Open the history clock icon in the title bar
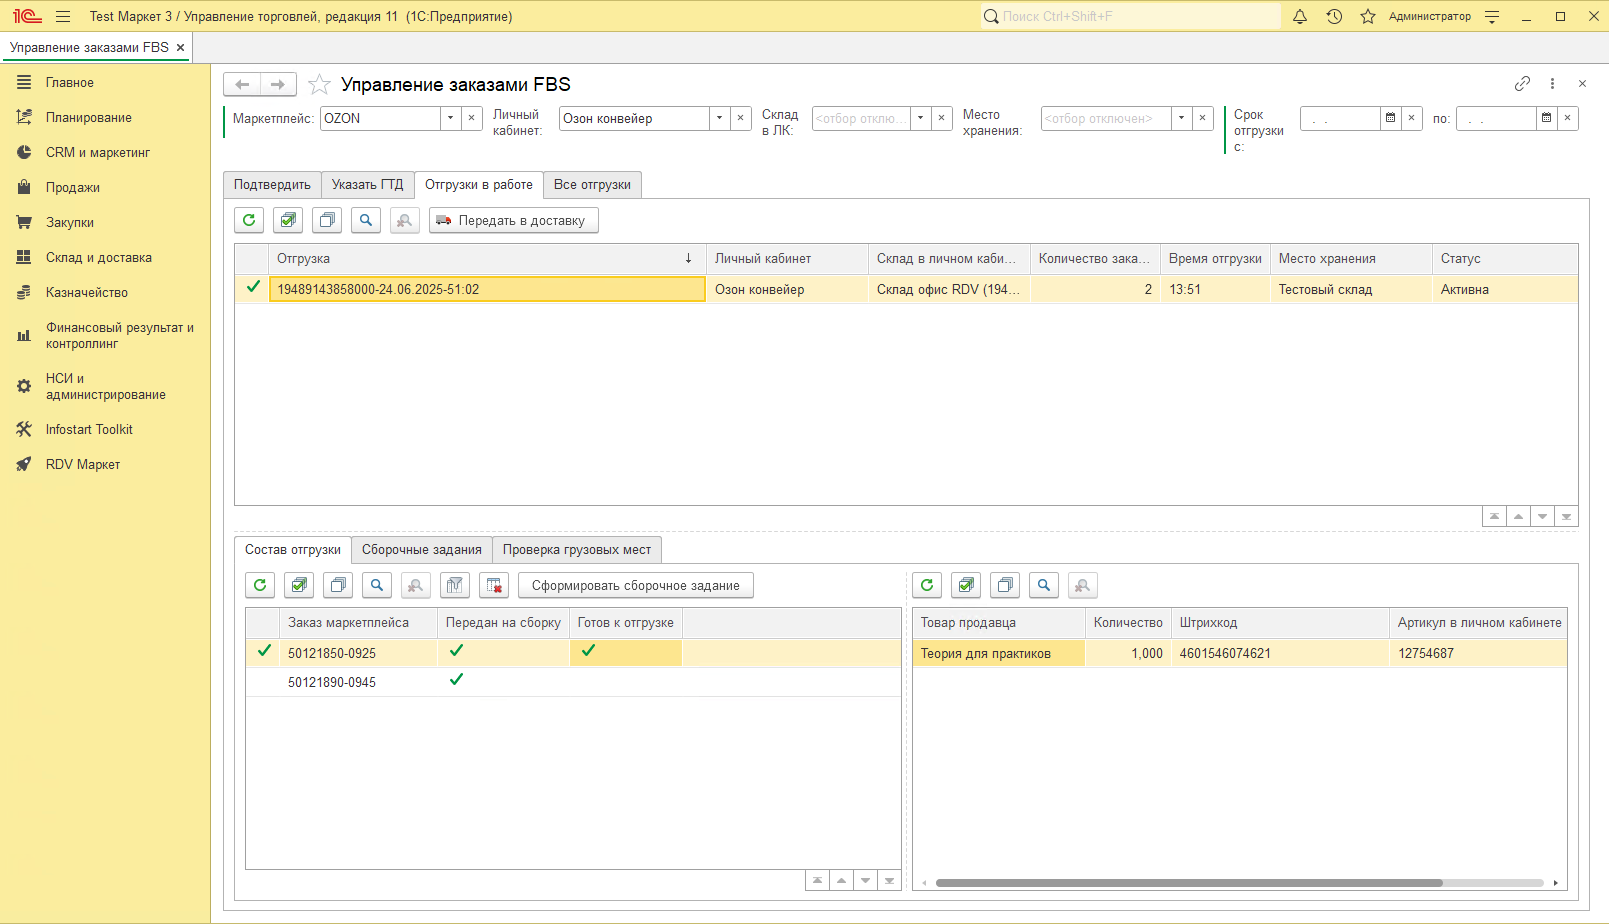This screenshot has width=1609, height=924. click(x=1334, y=16)
